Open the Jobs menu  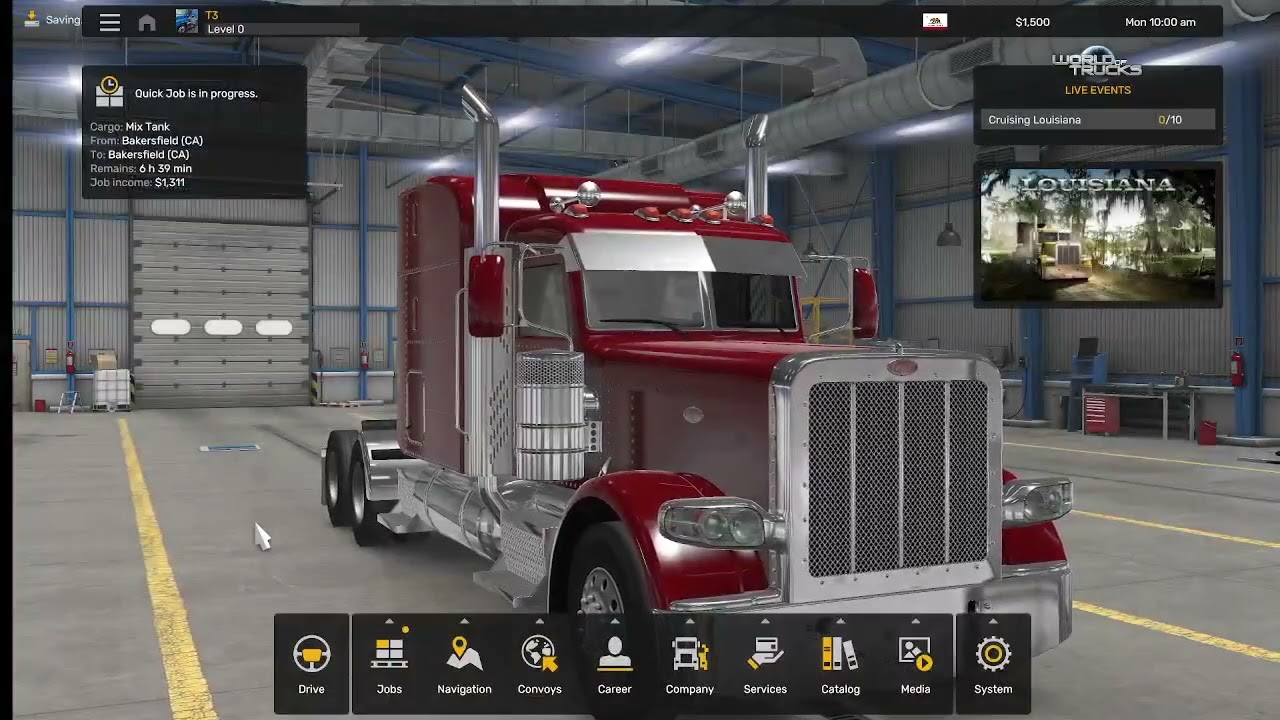(x=389, y=664)
